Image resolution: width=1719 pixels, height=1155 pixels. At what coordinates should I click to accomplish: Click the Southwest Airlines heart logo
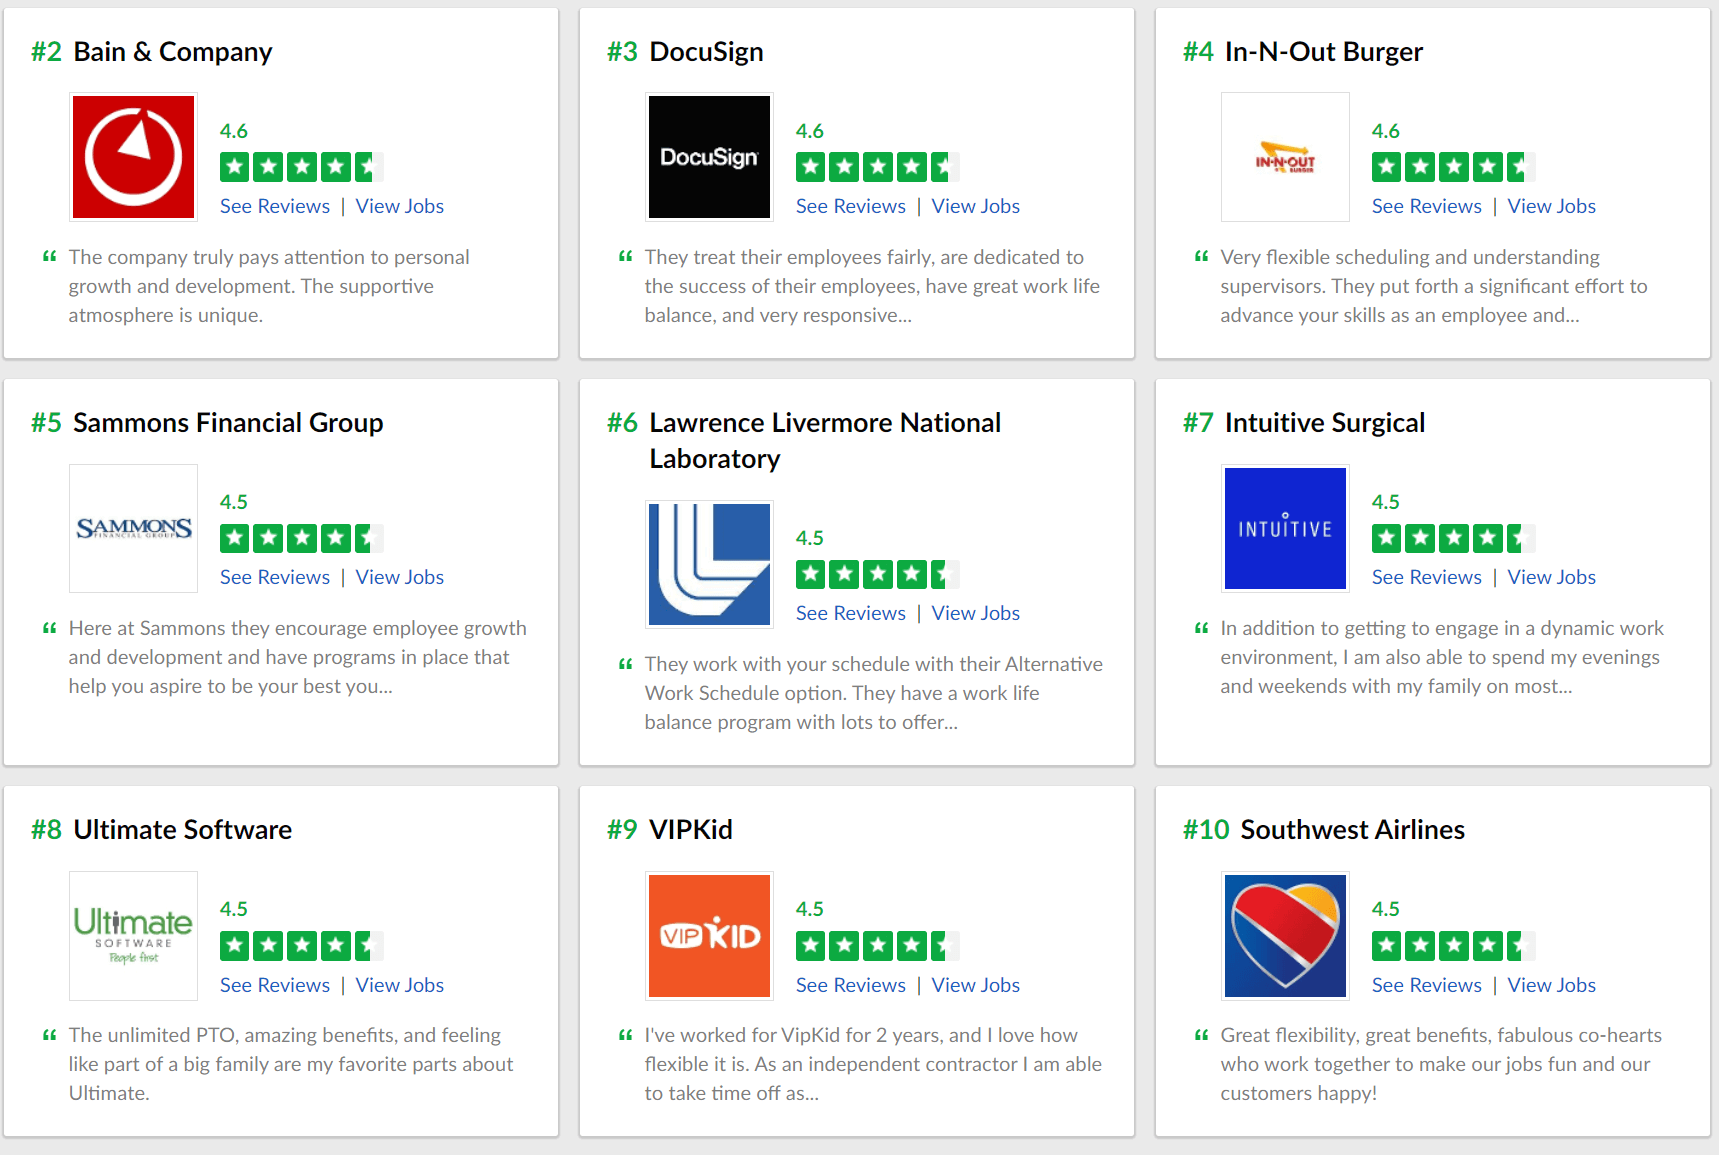[x=1285, y=935]
